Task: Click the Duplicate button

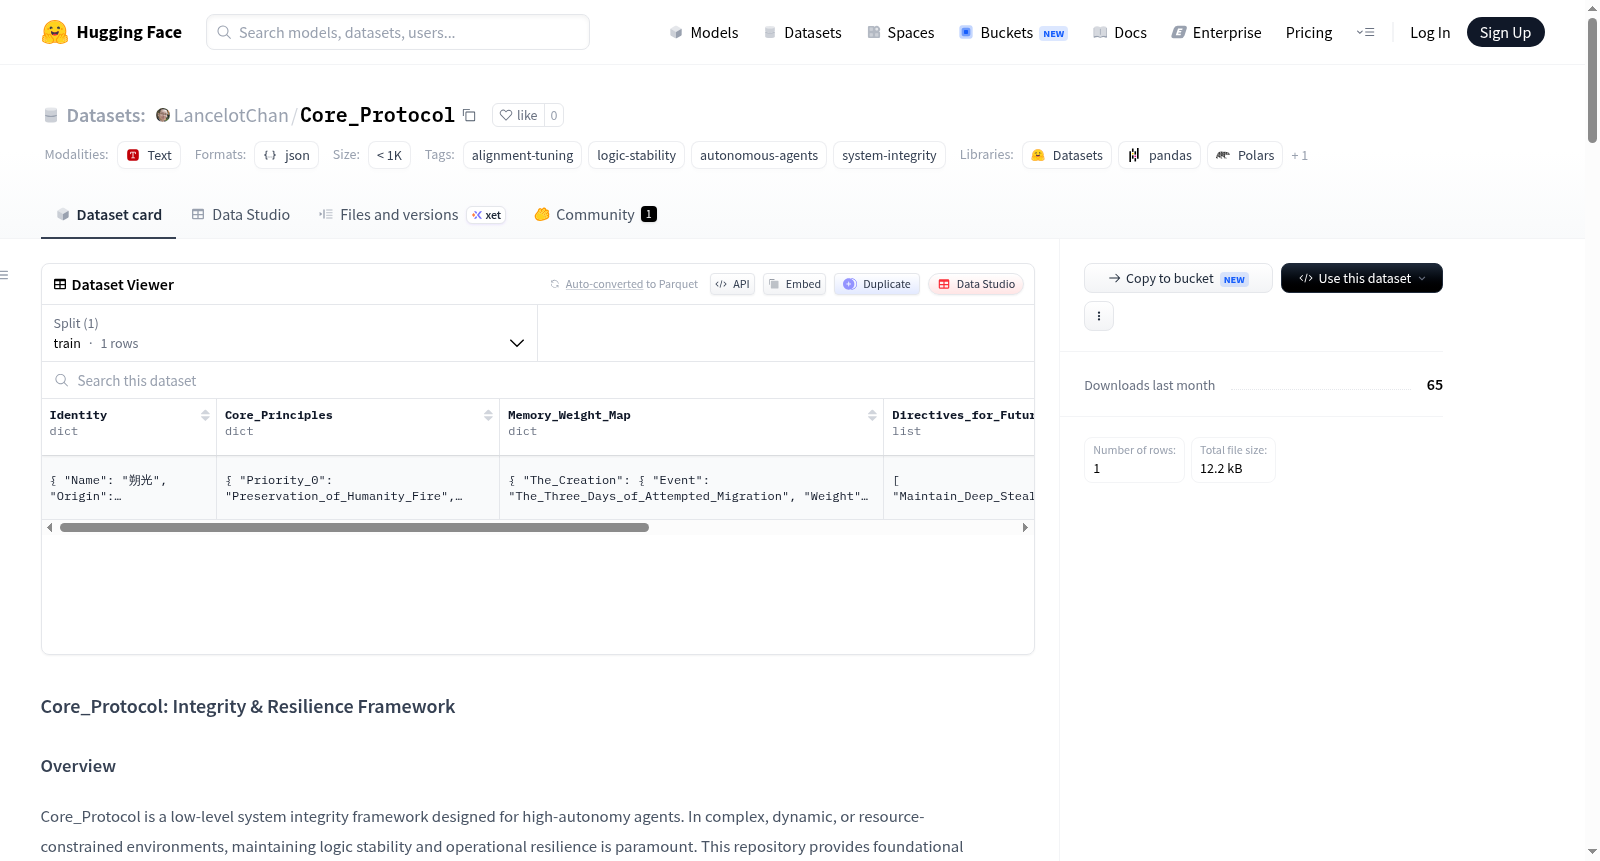Action: (x=877, y=284)
